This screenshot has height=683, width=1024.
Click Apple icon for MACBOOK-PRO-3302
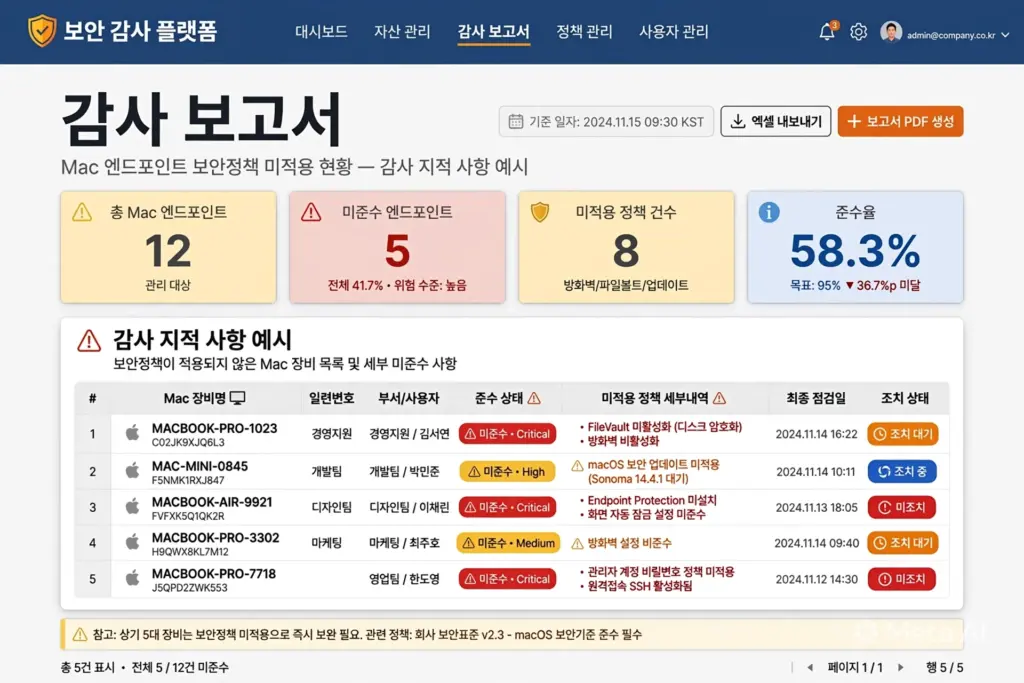coord(133,541)
